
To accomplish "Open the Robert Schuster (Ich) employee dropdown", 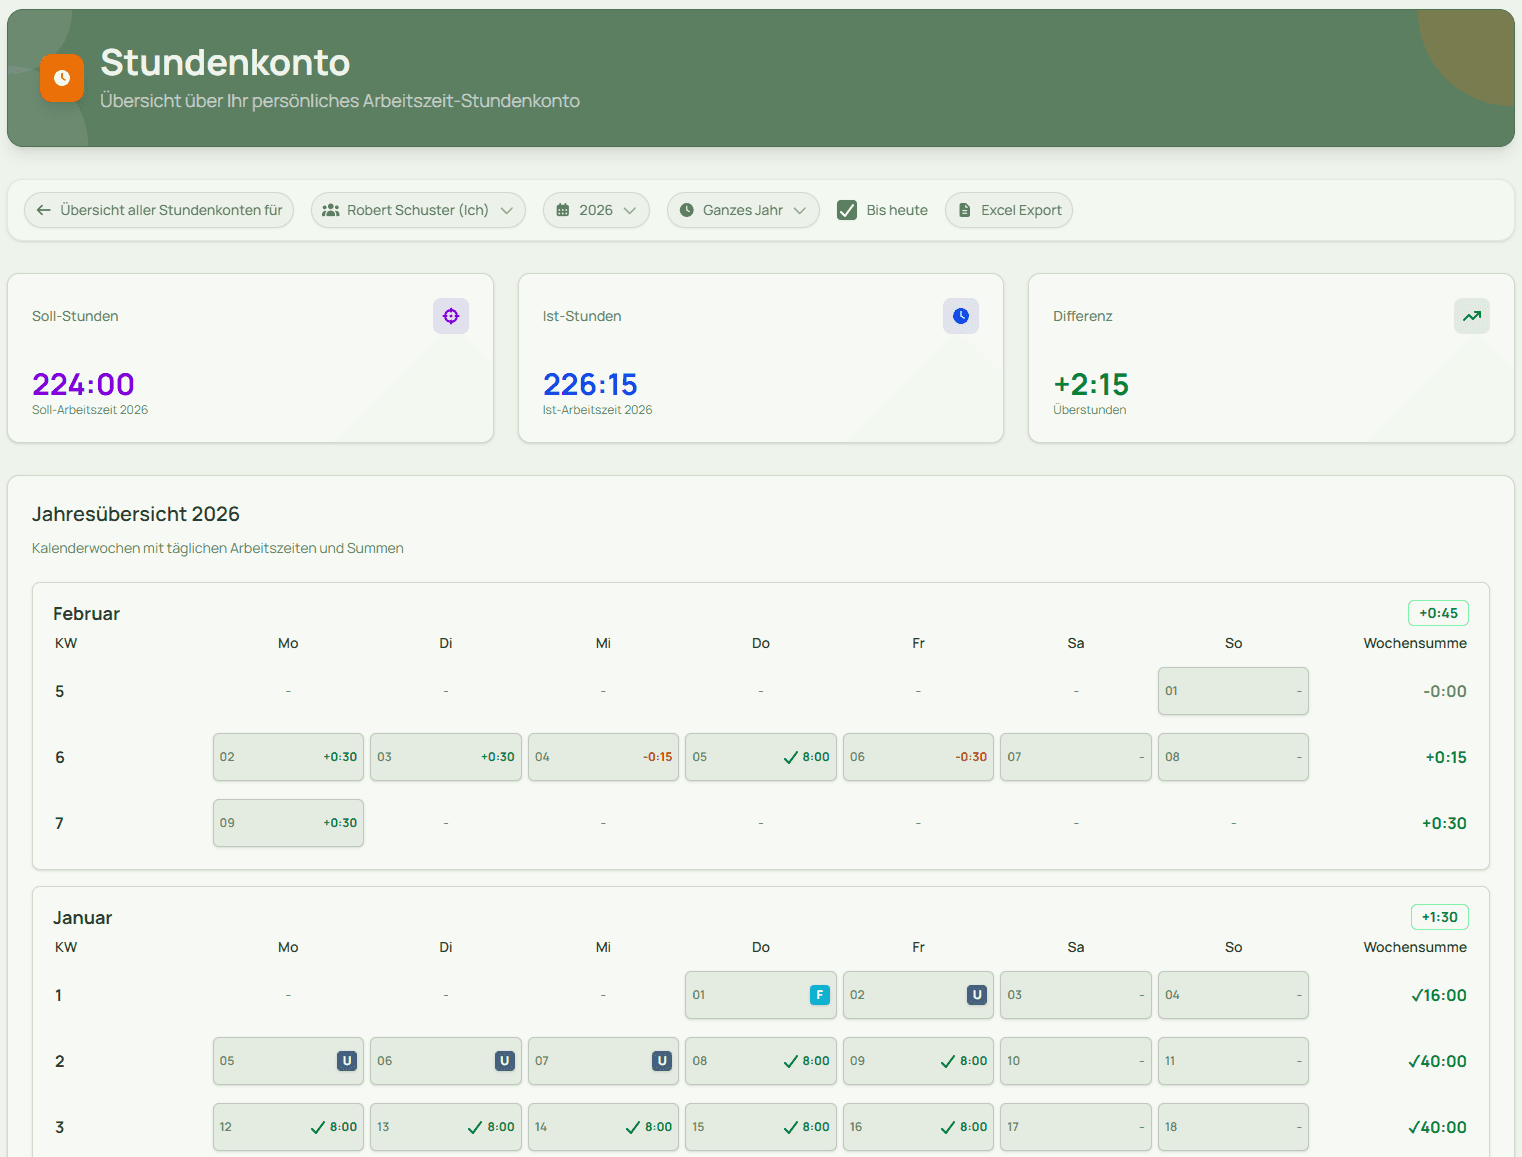I will click(x=418, y=210).
